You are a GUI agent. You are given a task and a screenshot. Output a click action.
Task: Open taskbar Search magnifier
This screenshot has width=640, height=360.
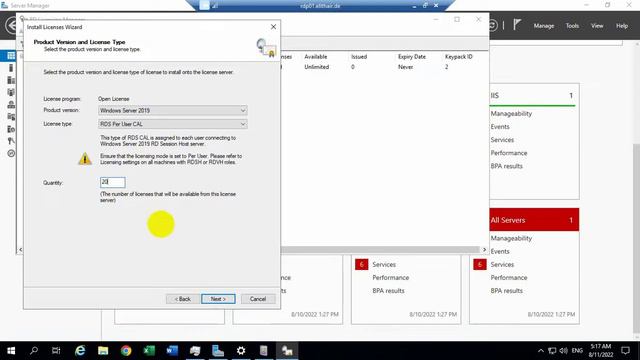coord(34,351)
